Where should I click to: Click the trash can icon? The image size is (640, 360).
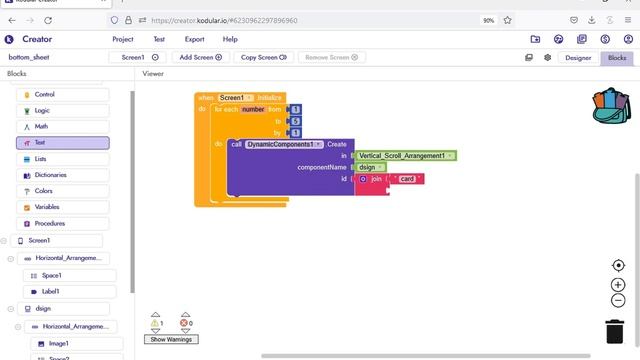pos(615,331)
